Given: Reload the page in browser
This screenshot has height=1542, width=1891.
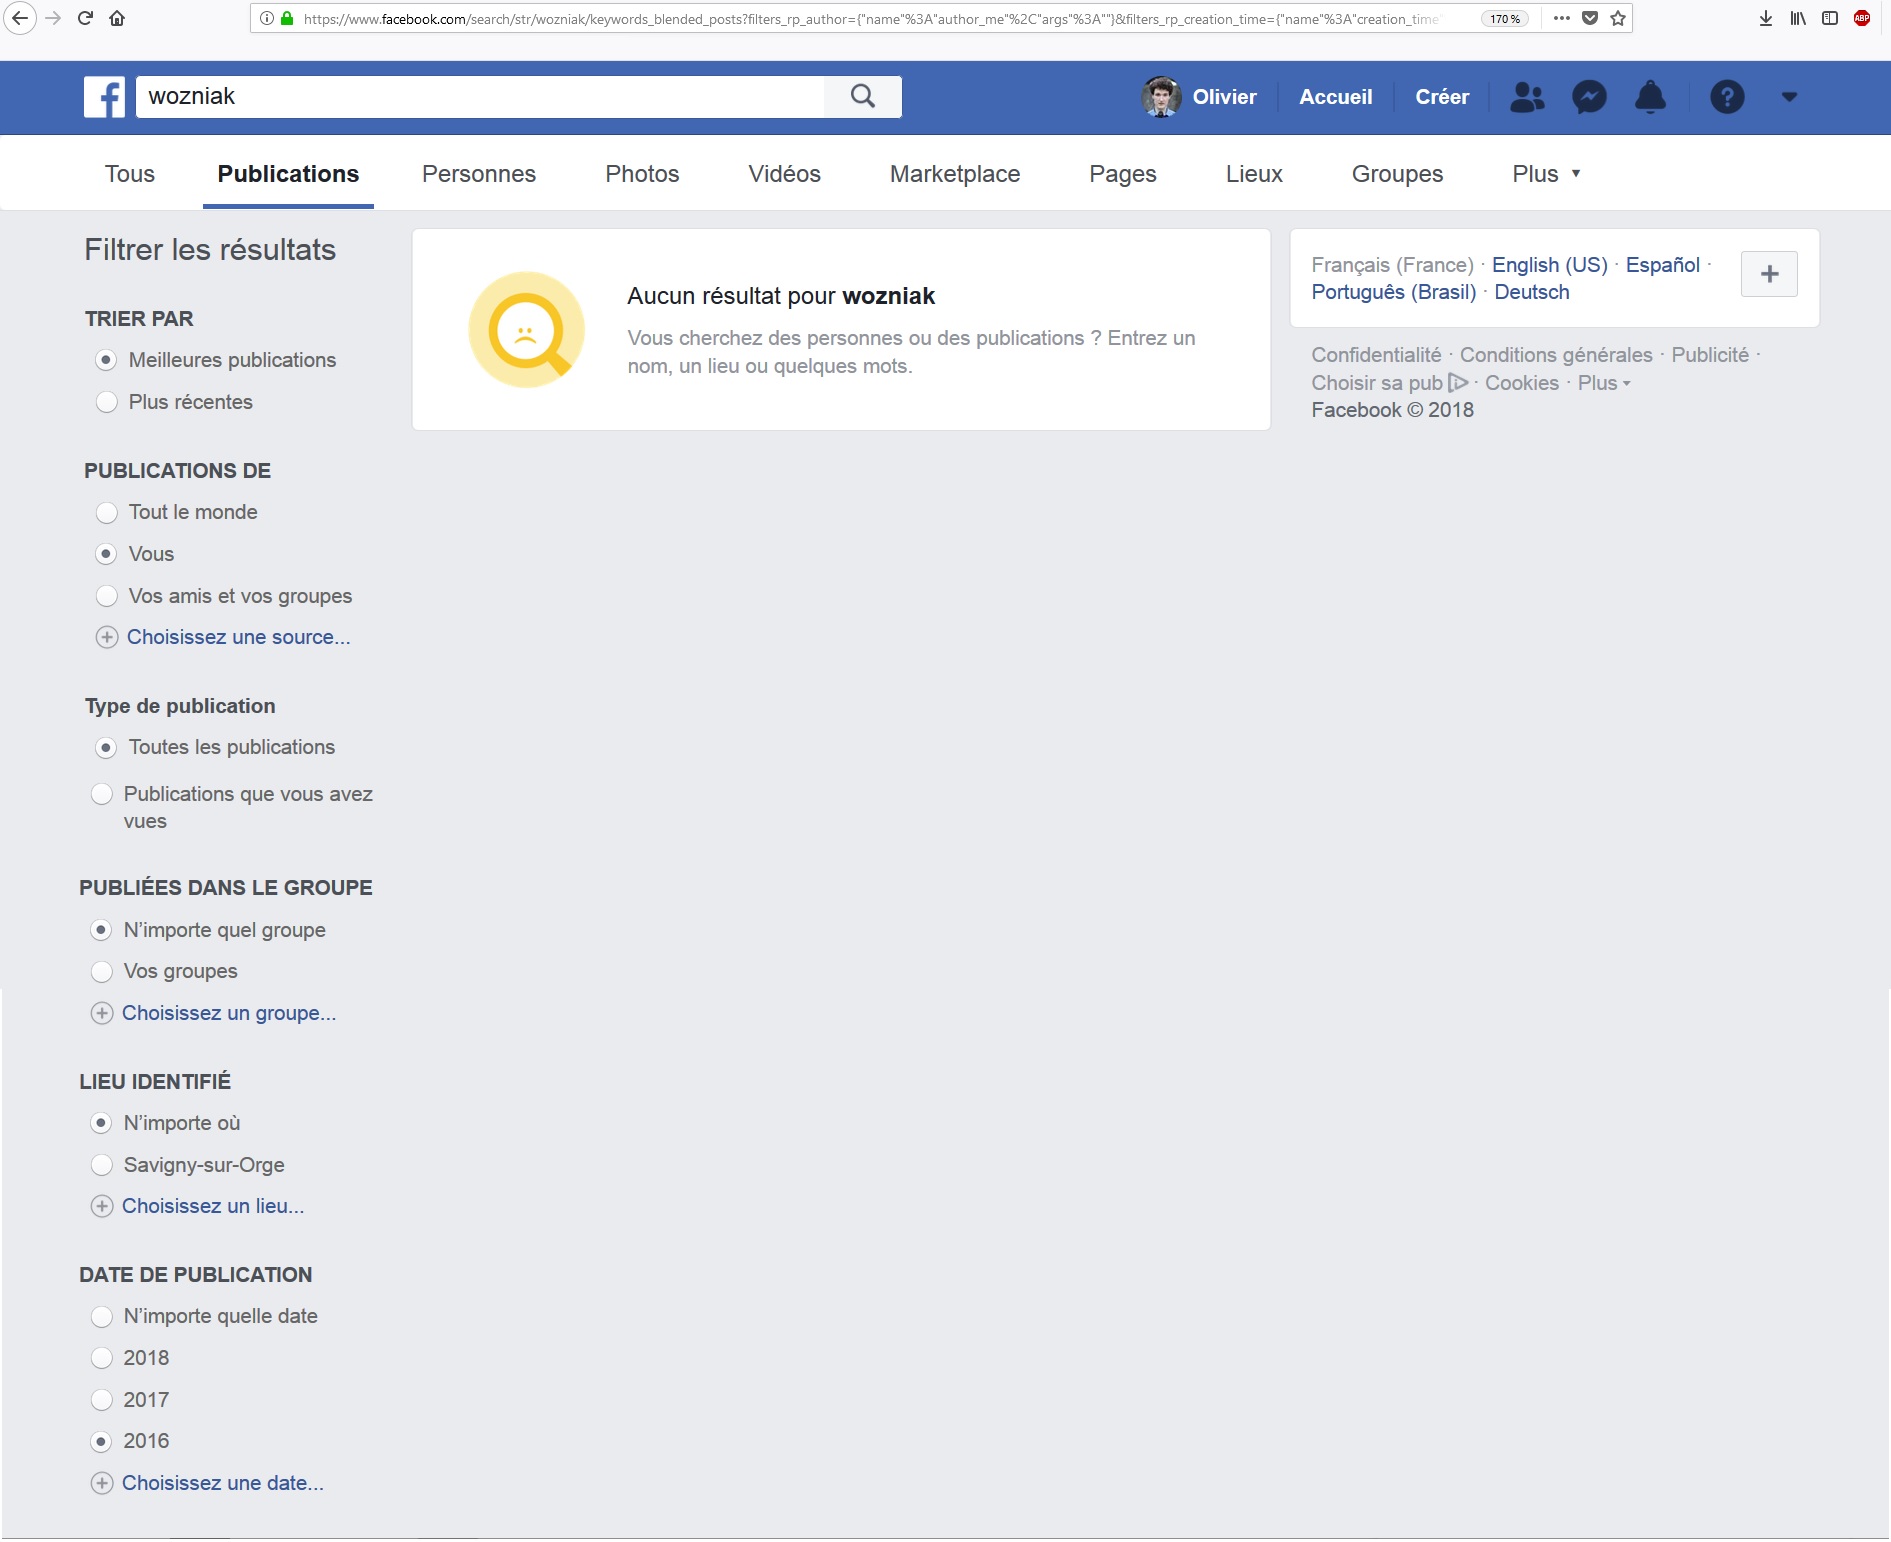Looking at the screenshot, I should [x=85, y=18].
